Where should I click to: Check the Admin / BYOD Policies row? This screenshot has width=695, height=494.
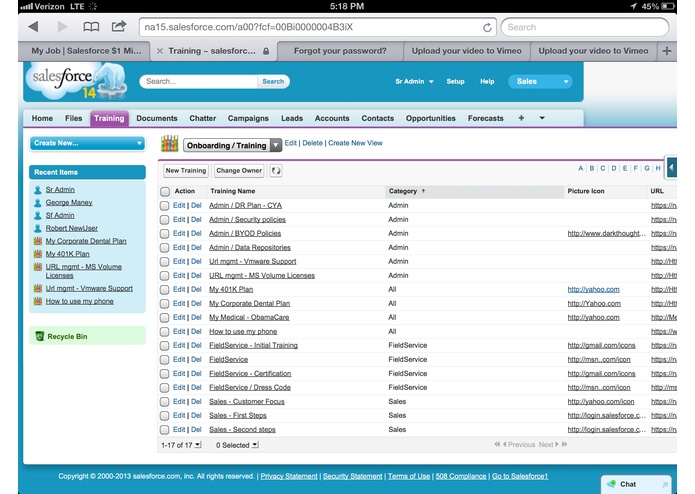click(x=164, y=233)
